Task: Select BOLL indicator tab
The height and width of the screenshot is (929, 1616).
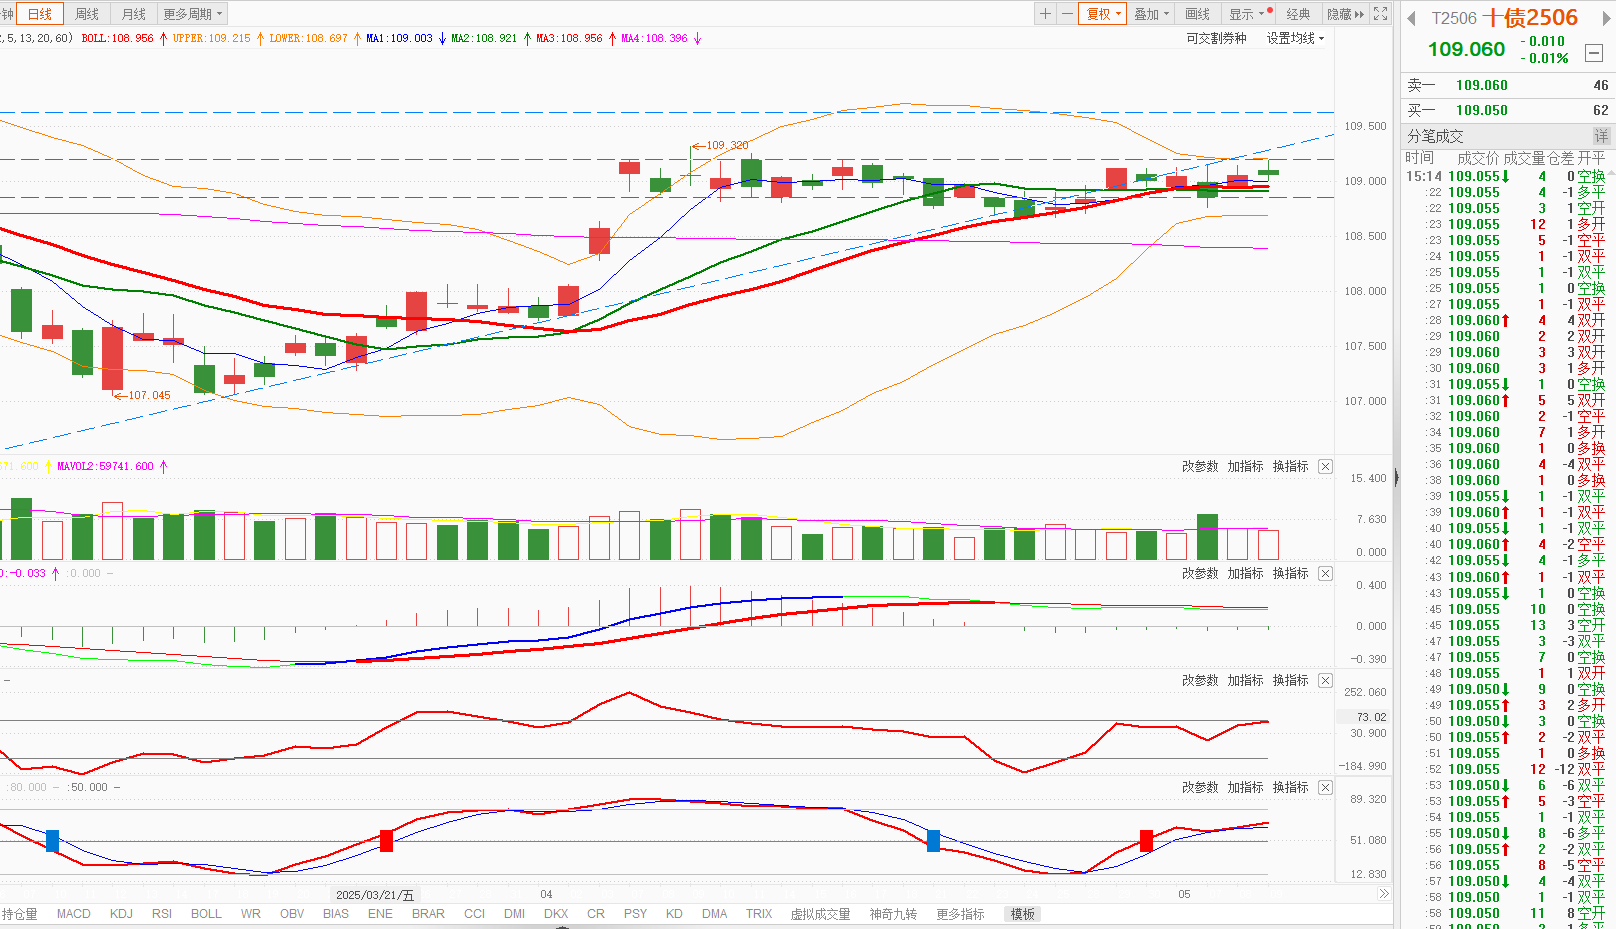Action: point(206,914)
